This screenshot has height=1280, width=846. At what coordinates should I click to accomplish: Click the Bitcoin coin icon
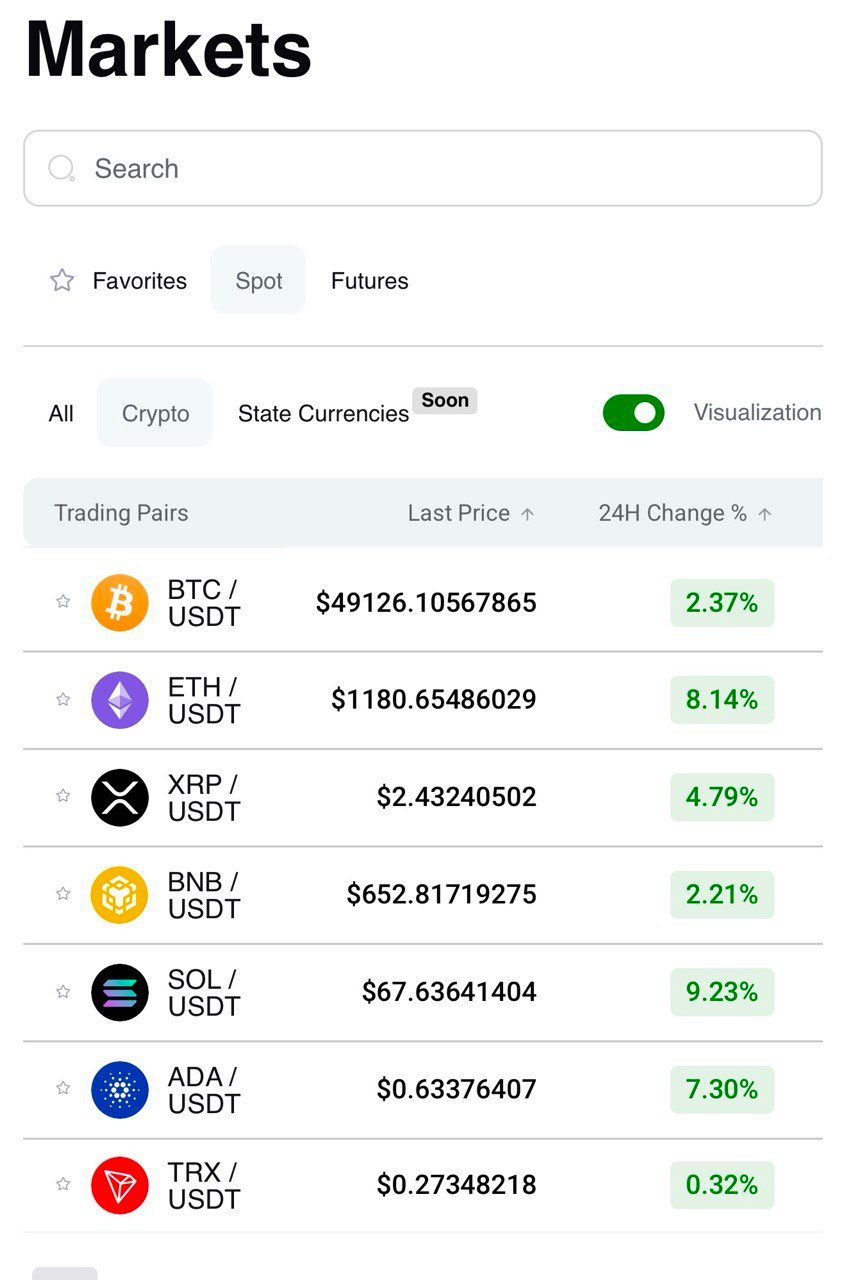pyautogui.click(x=120, y=603)
